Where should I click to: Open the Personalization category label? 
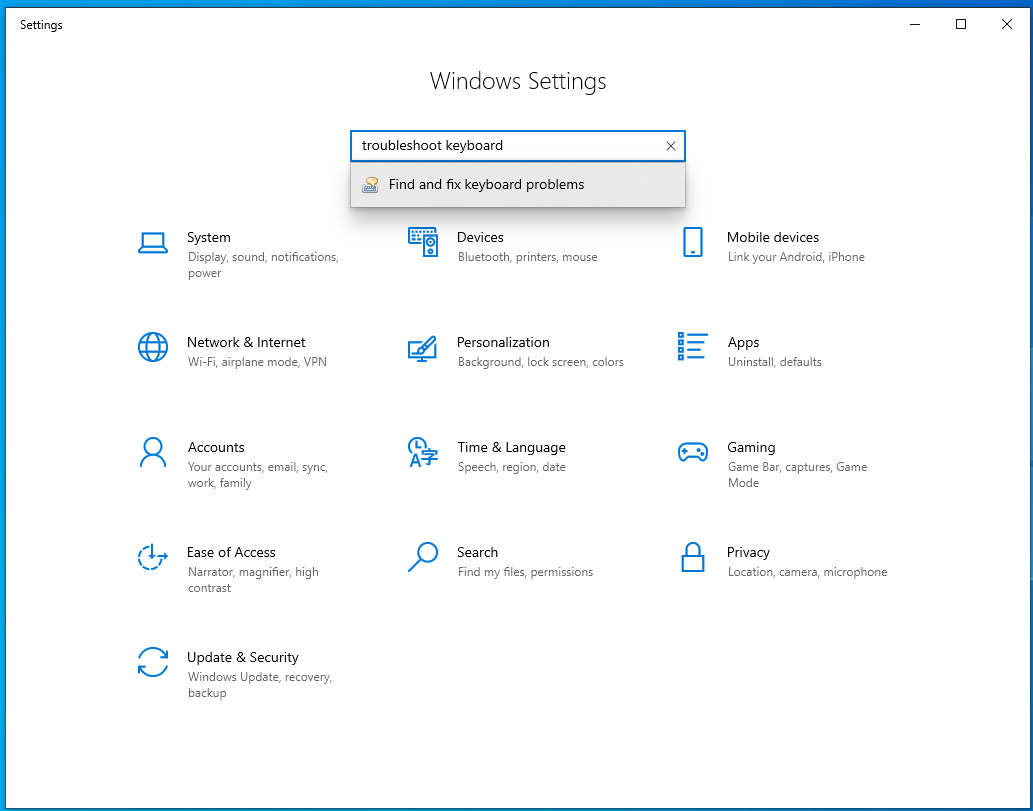(503, 343)
